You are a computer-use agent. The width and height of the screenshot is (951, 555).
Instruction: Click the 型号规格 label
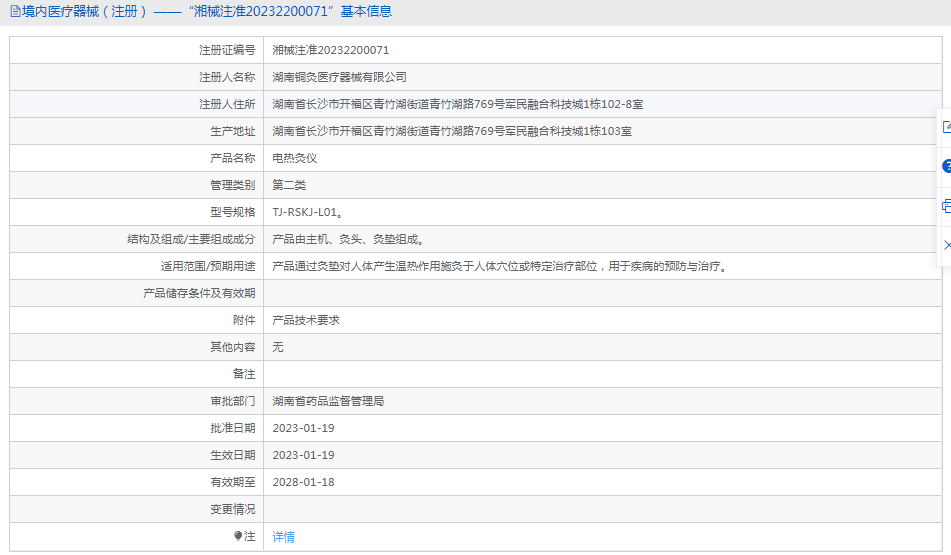(233, 212)
